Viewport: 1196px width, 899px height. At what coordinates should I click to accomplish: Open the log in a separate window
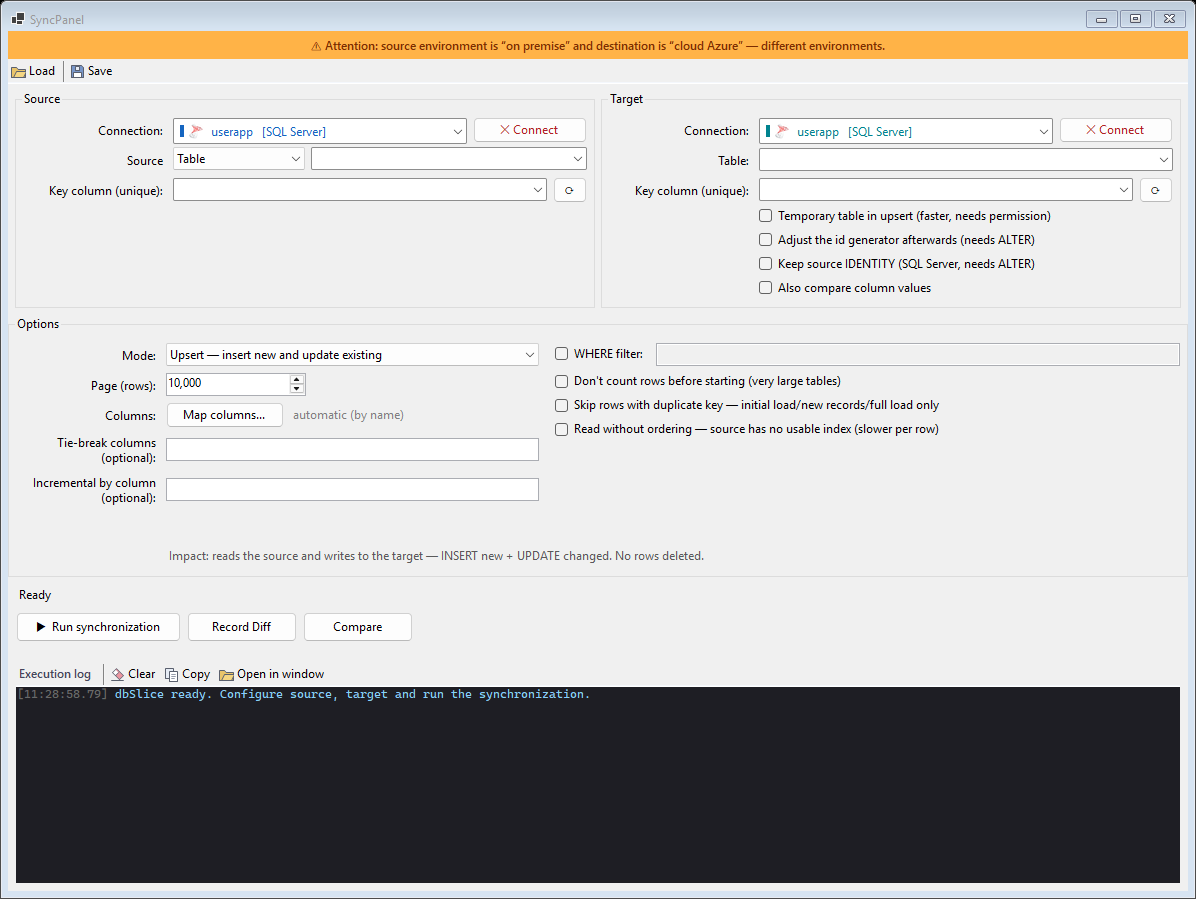pyautogui.click(x=272, y=674)
